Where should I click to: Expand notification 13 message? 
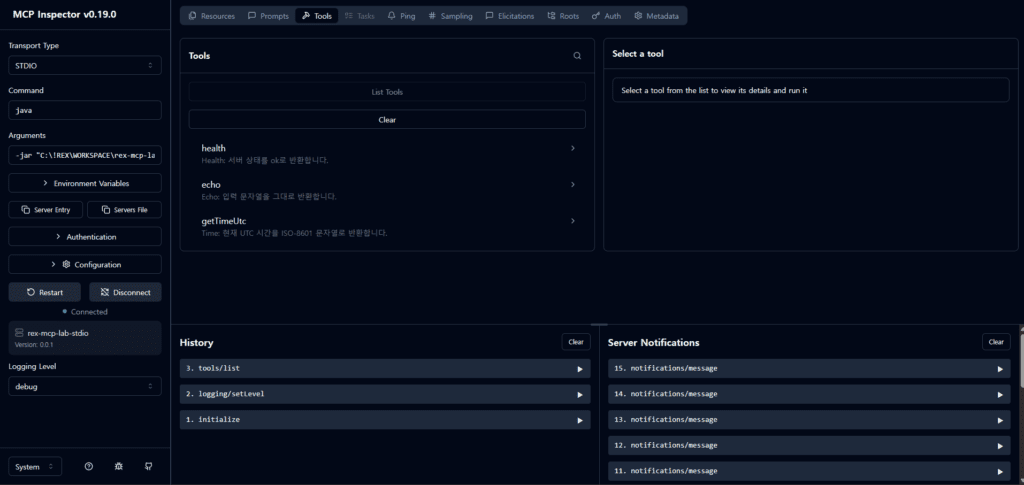[809, 420]
